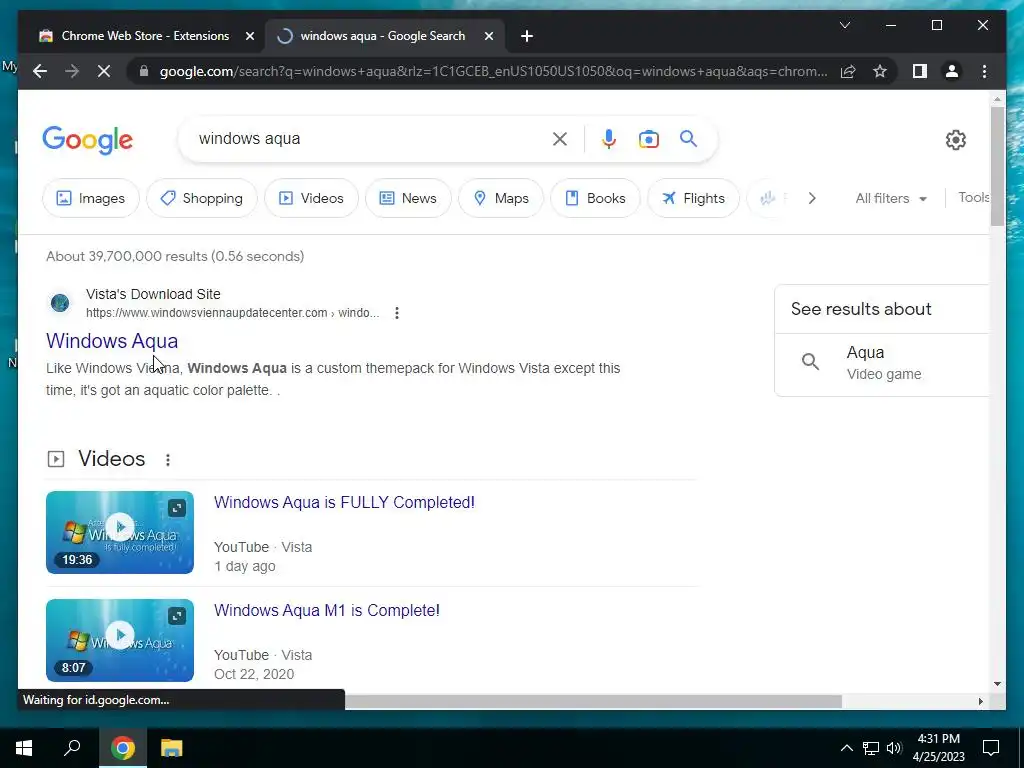Screen dimensions: 1024x768
Task: Switch to the Chrome Web Store - Extensions tab
Action: click(x=145, y=37)
